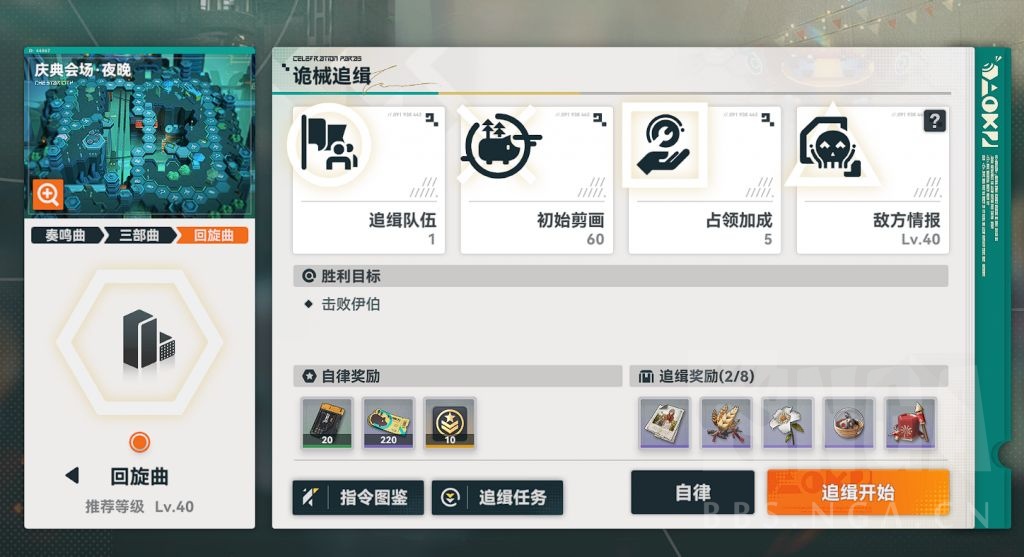Open the 指令图鉴 command guide

click(358, 498)
